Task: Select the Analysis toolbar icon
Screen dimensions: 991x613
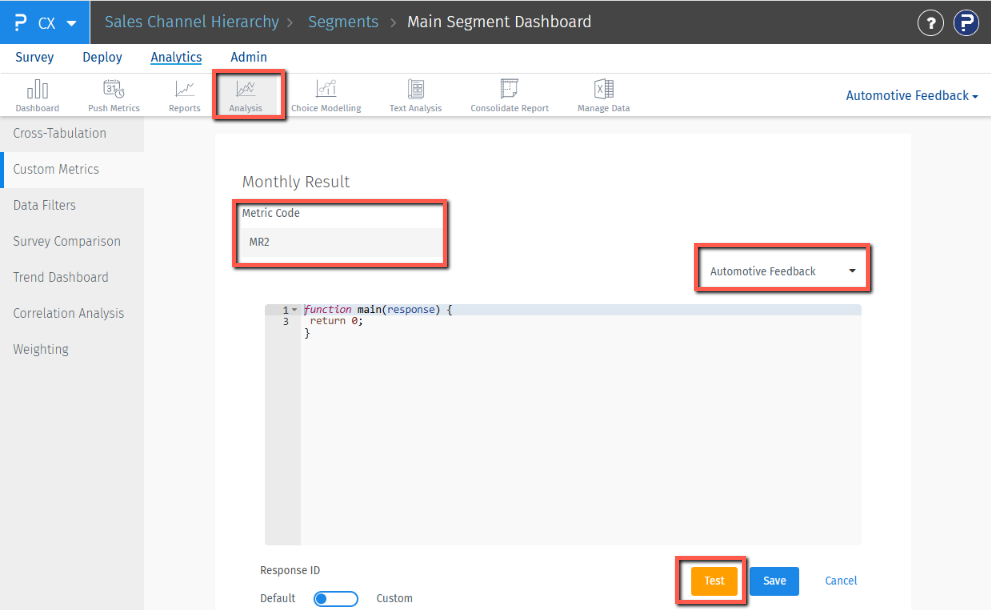Action: pyautogui.click(x=246, y=95)
